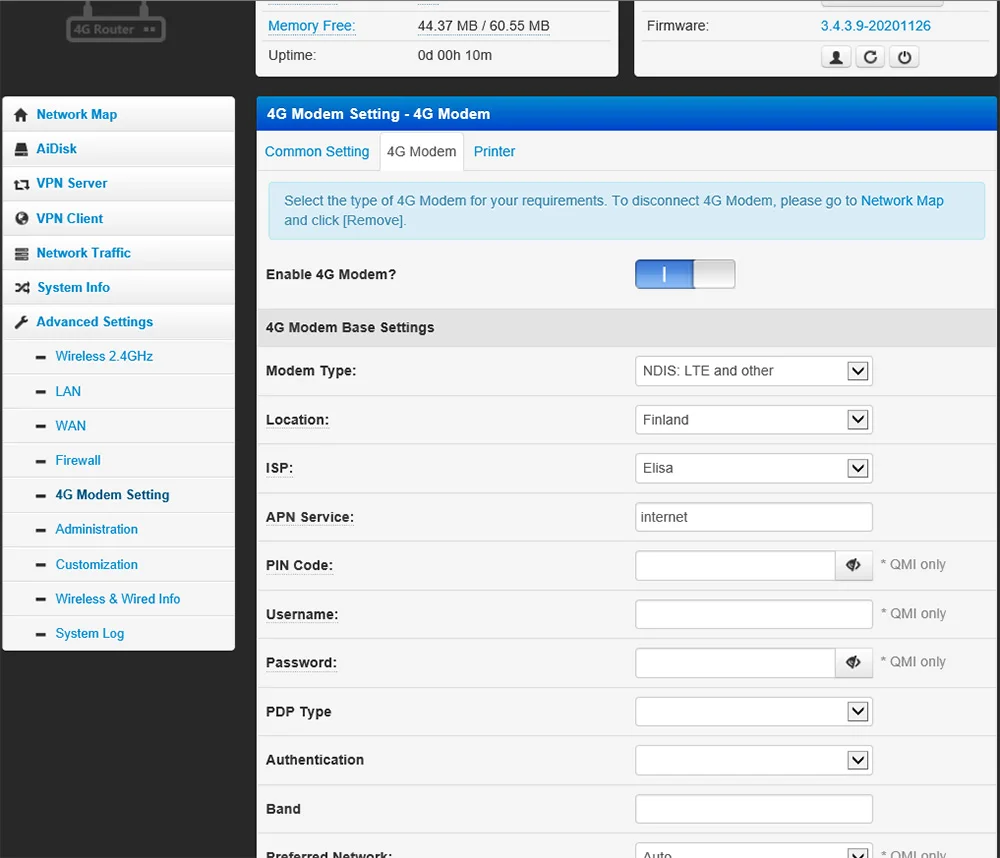
Task: Toggle the Enable 4G Modem switch
Action: click(685, 274)
